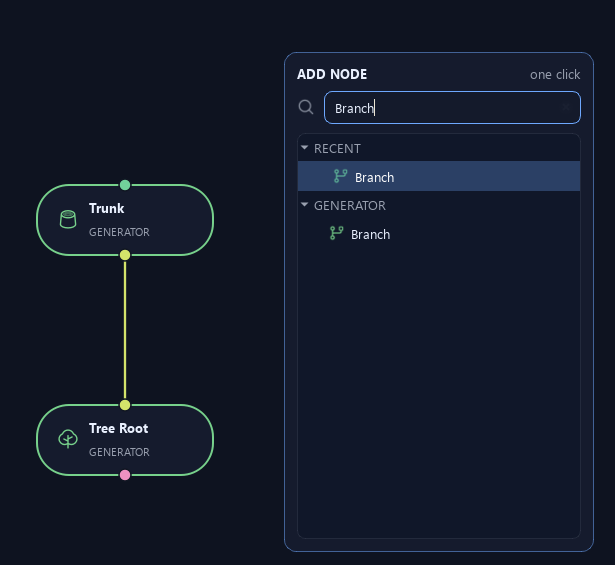This screenshot has width=615, height=565.
Task: Click the yellow top port of Tree Root
Action: pyautogui.click(x=125, y=405)
